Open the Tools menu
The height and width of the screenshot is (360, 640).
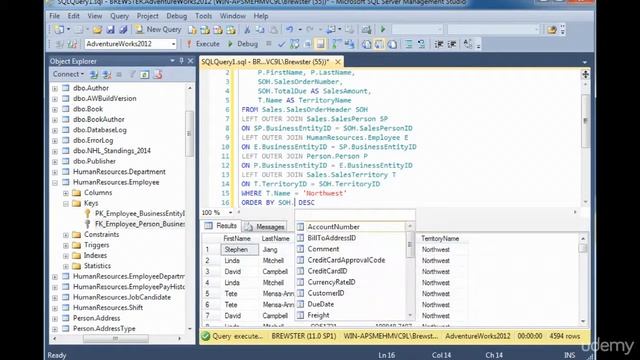(x=203, y=16)
